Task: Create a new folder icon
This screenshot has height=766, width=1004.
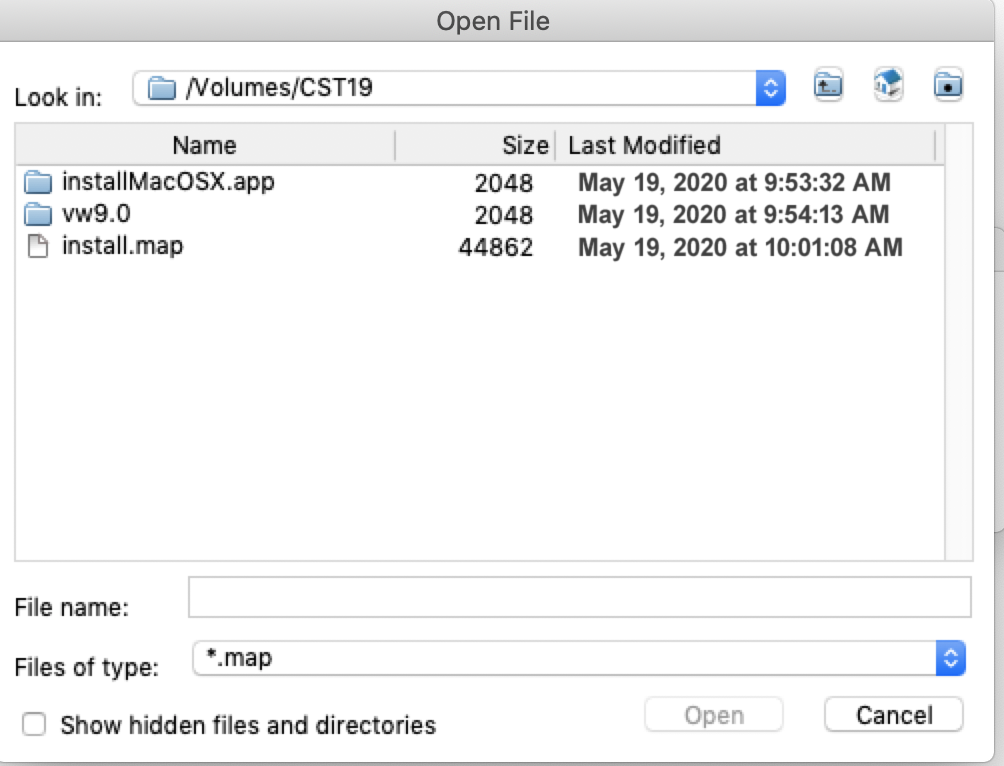Action: (x=948, y=85)
